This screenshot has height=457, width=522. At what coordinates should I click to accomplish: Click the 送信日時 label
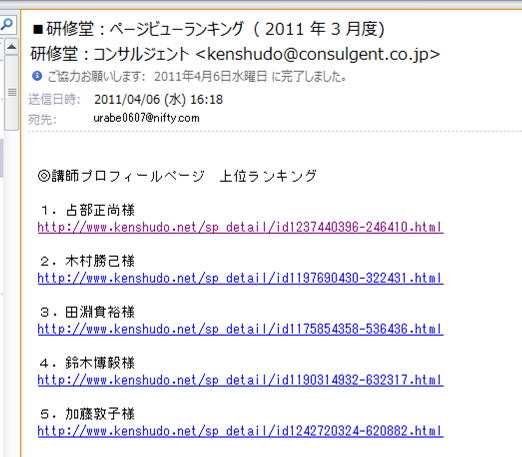pos(54,99)
